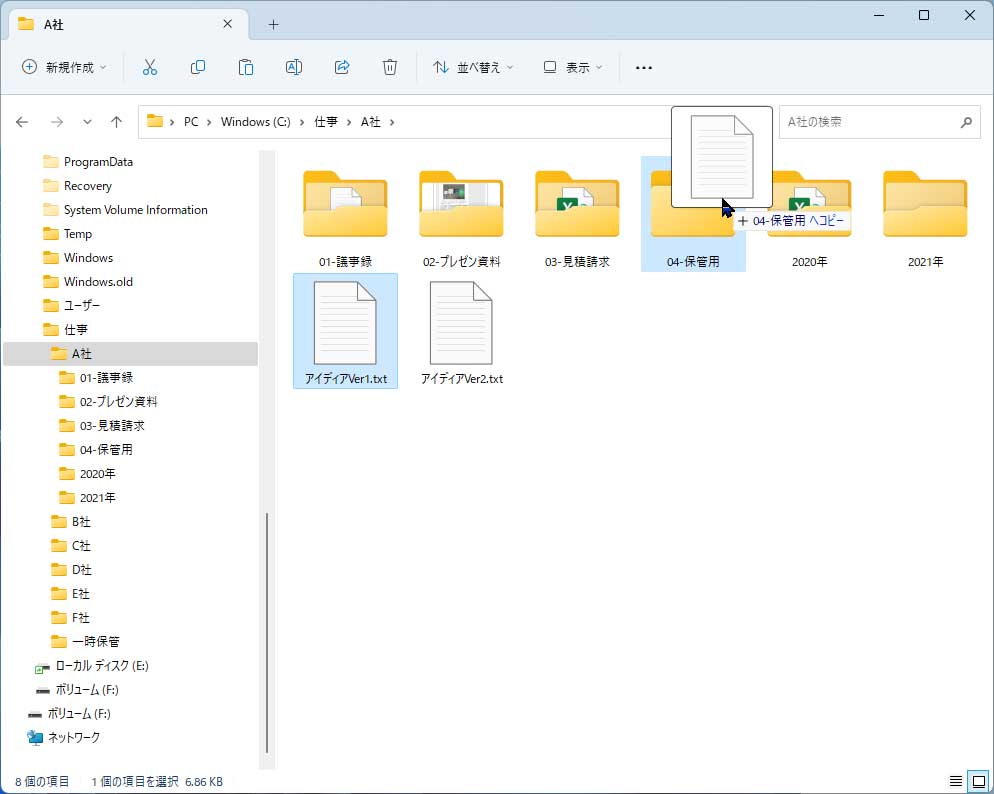Image resolution: width=994 pixels, height=794 pixels.
Task: Open the 並べ替え sort dropdown
Action: (x=473, y=67)
